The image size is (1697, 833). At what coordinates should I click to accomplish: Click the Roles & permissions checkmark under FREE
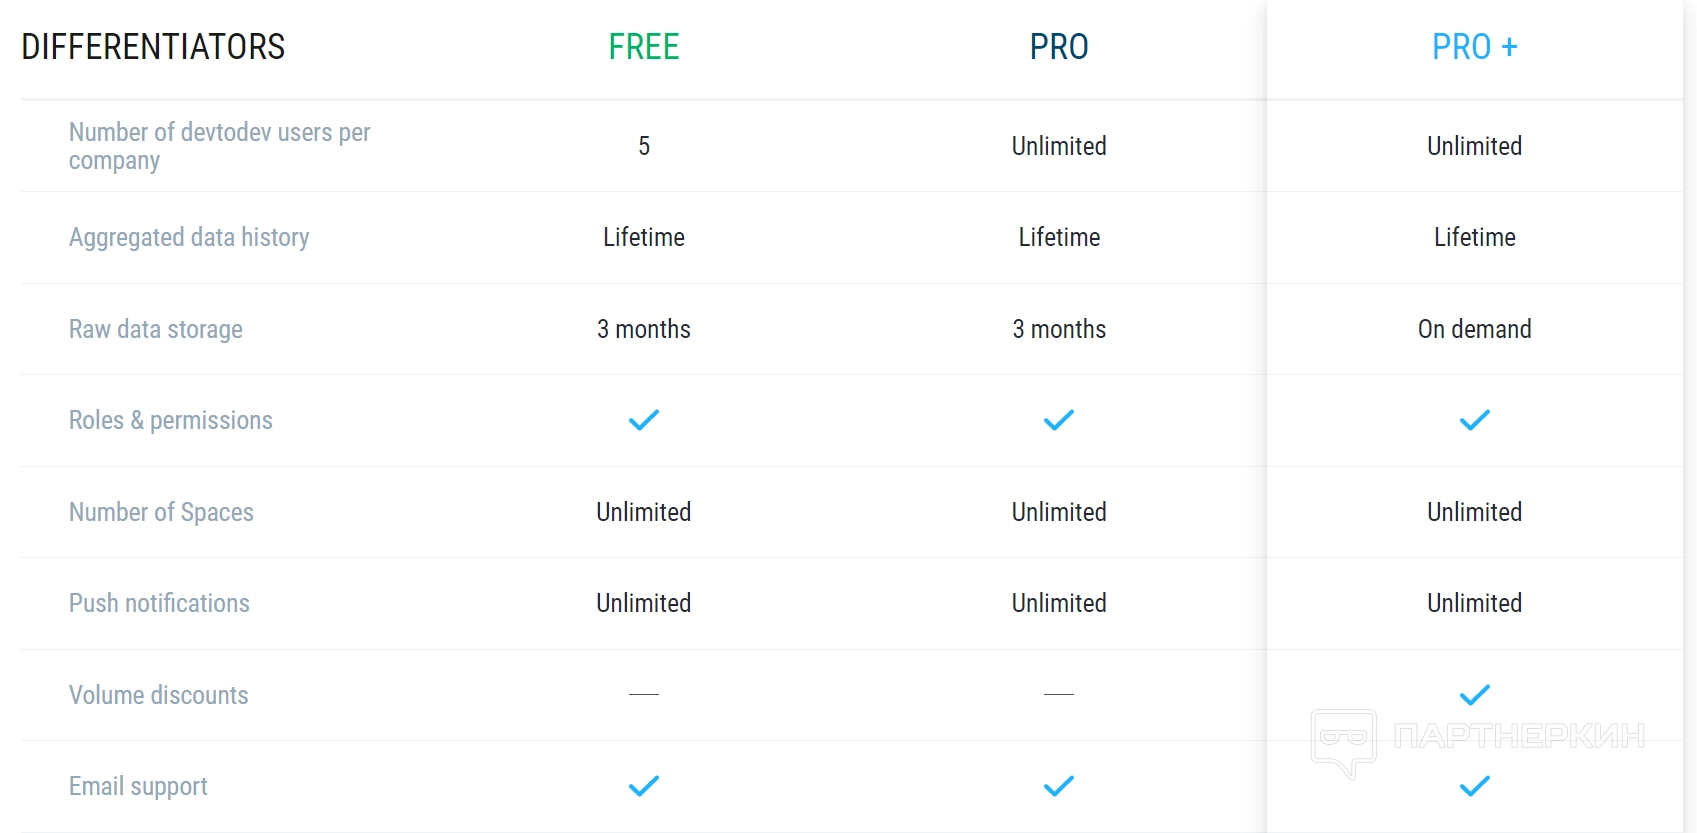click(x=644, y=420)
